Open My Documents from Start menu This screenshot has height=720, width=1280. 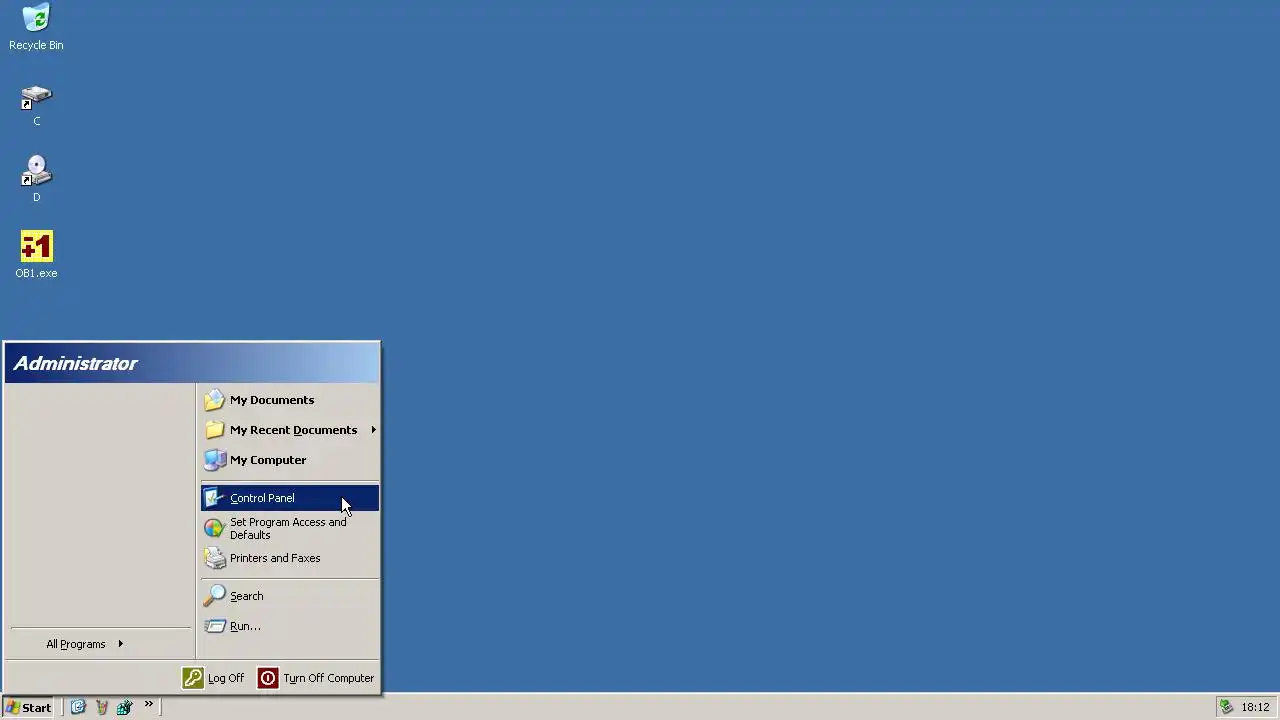[290, 400]
